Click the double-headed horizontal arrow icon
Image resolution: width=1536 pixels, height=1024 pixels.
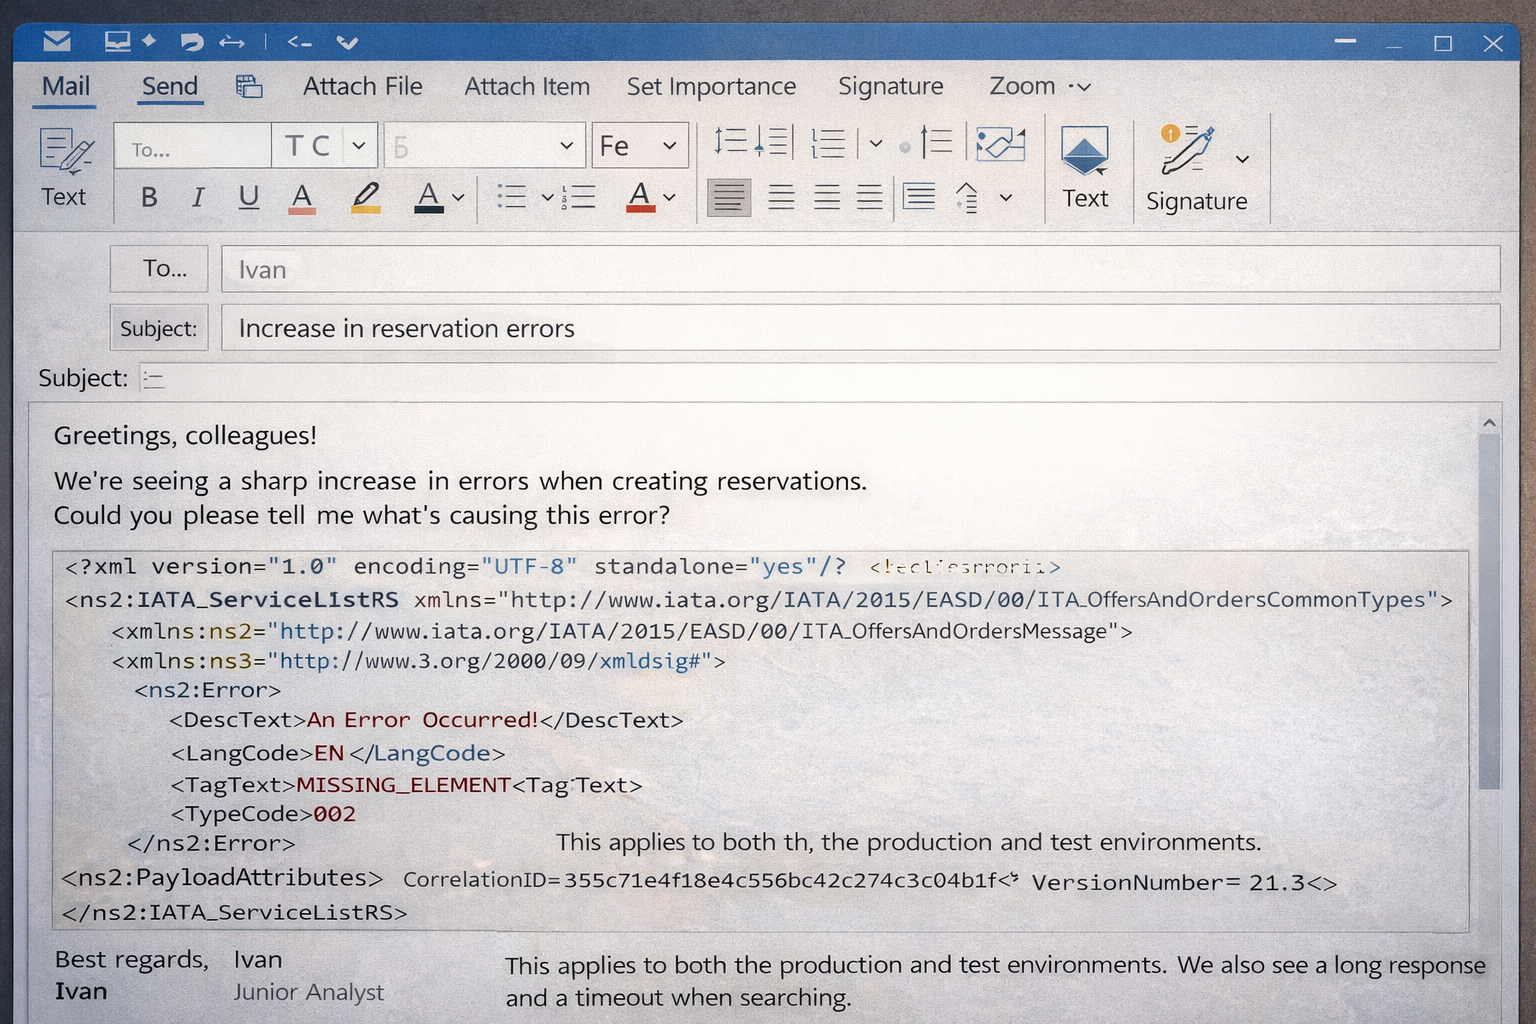232,42
